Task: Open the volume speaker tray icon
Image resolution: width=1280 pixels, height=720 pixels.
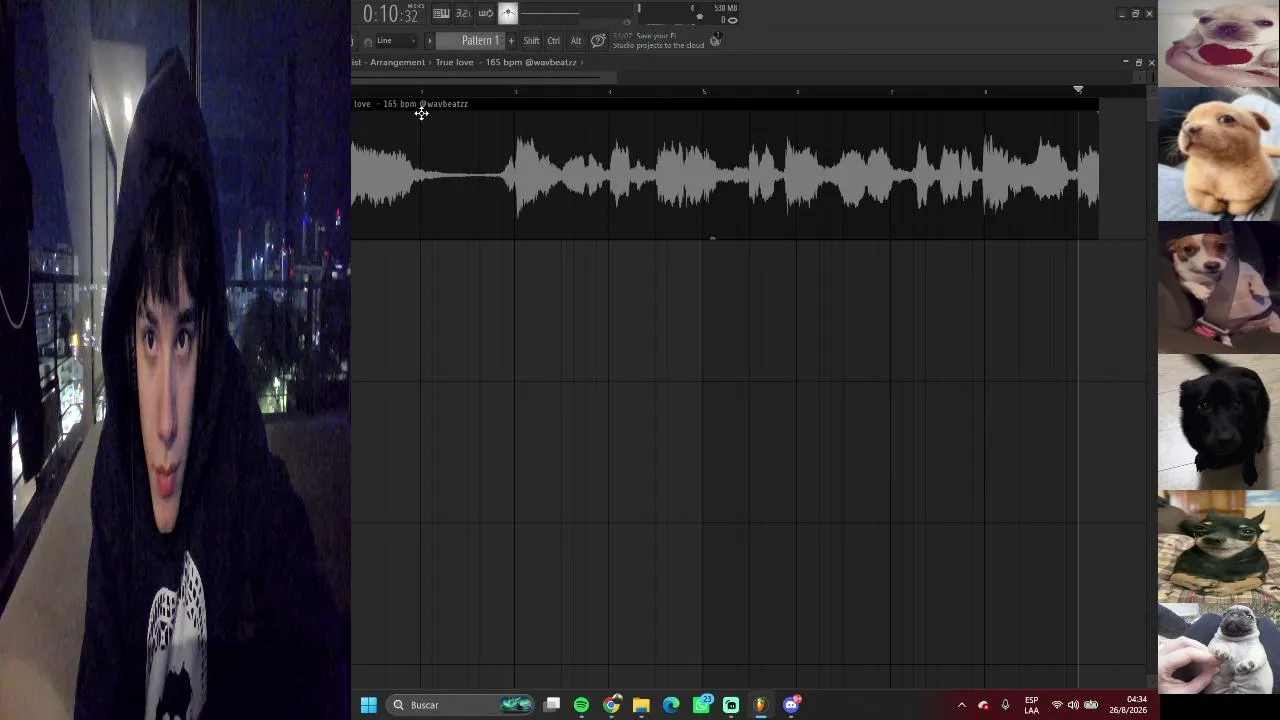Action: (1073, 705)
